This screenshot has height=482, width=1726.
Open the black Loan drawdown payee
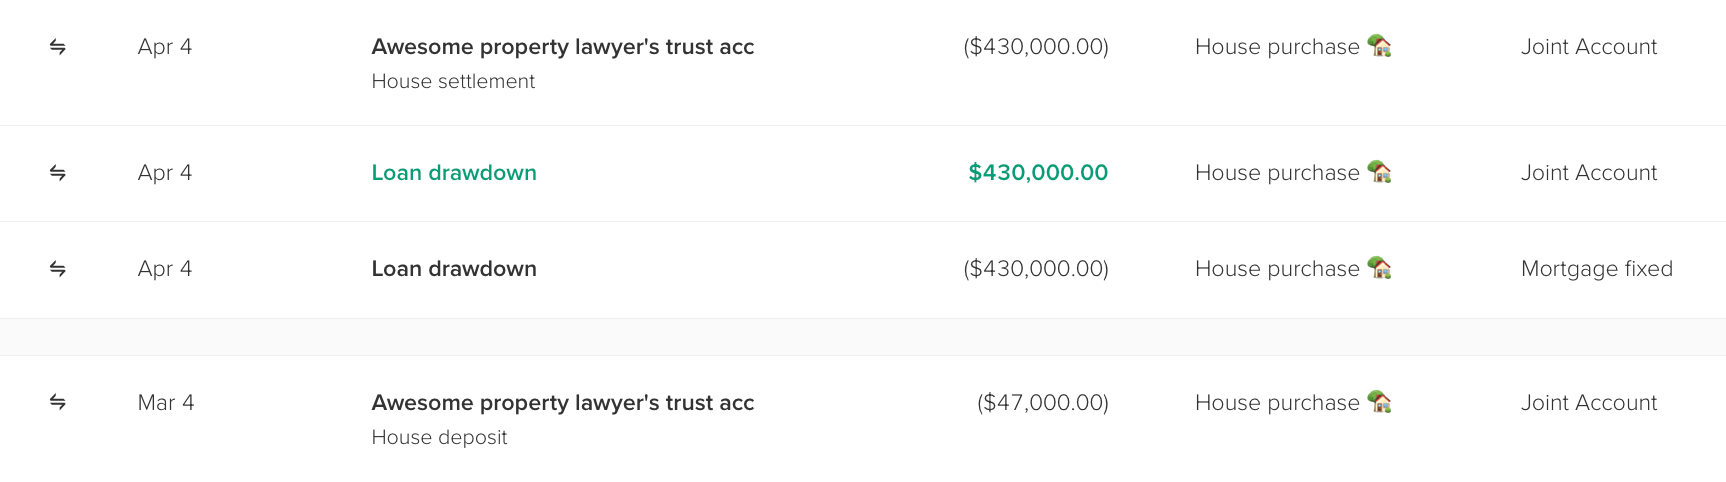coord(454,269)
